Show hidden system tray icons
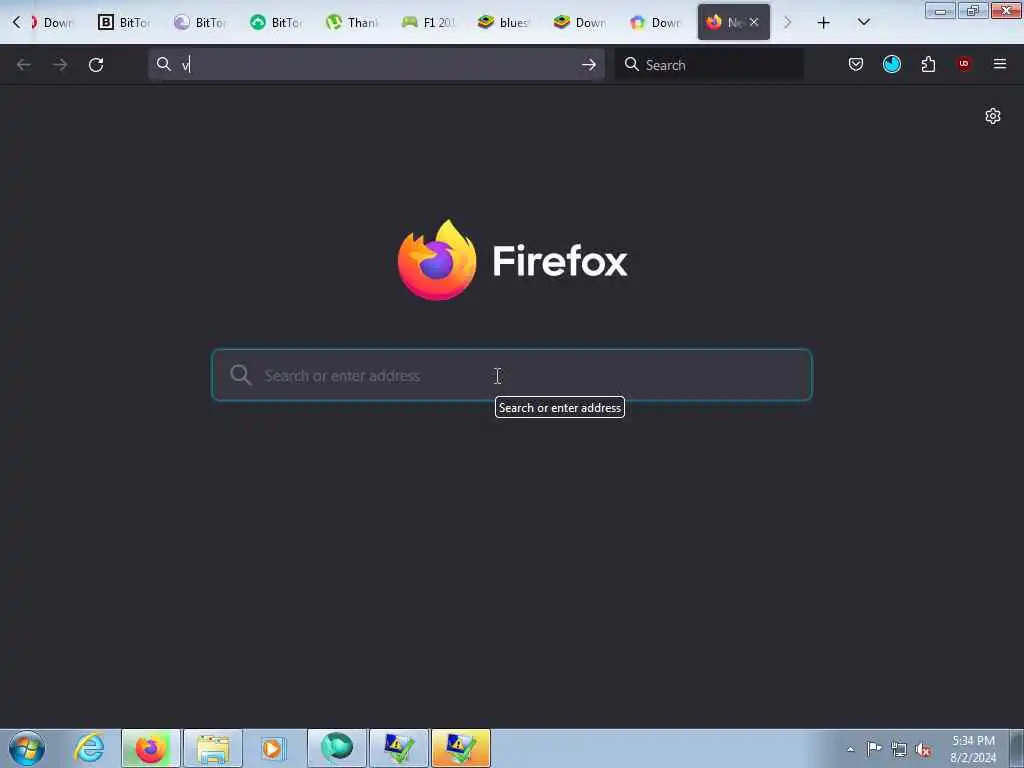Viewport: 1024px width, 768px height. 850,749
